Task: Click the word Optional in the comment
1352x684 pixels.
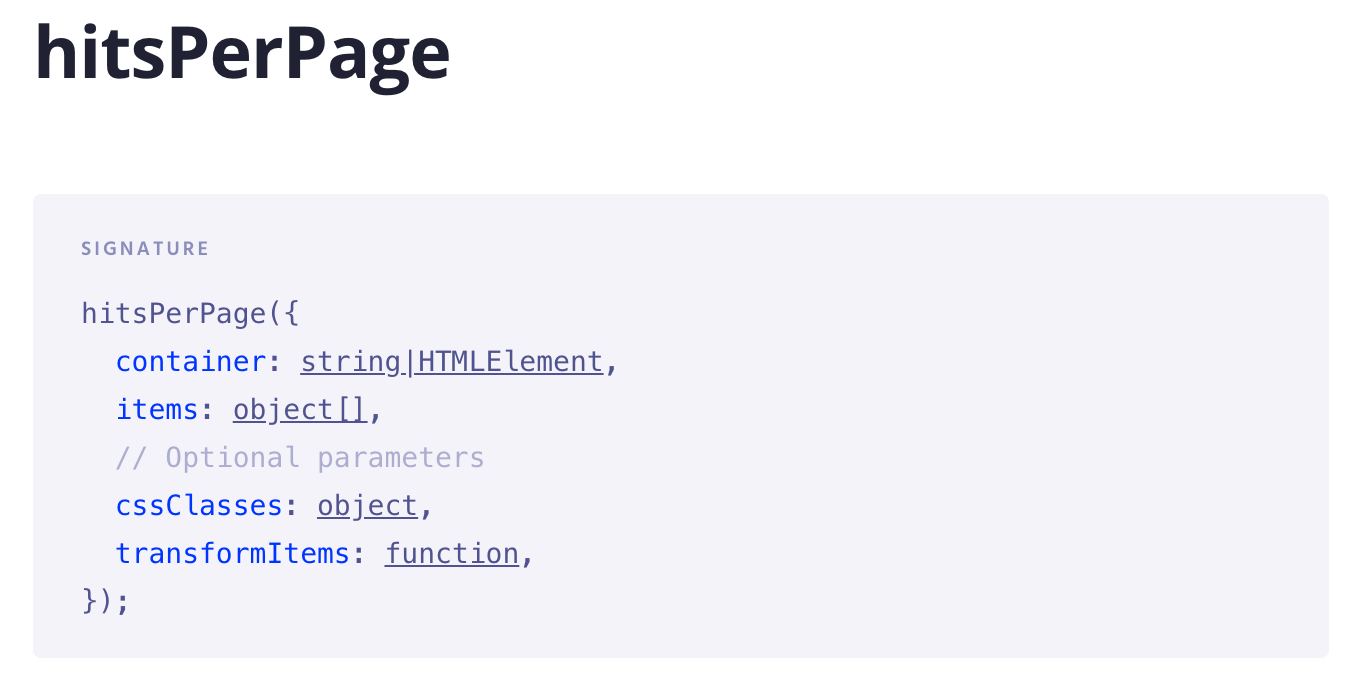Action: pos(232,458)
